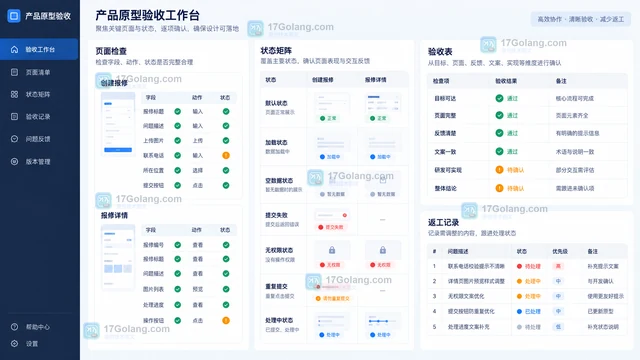Click green field check beside 提交按钮
Image resolution: width=640 pixels, height=360 pixels.
tap(178, 185)
